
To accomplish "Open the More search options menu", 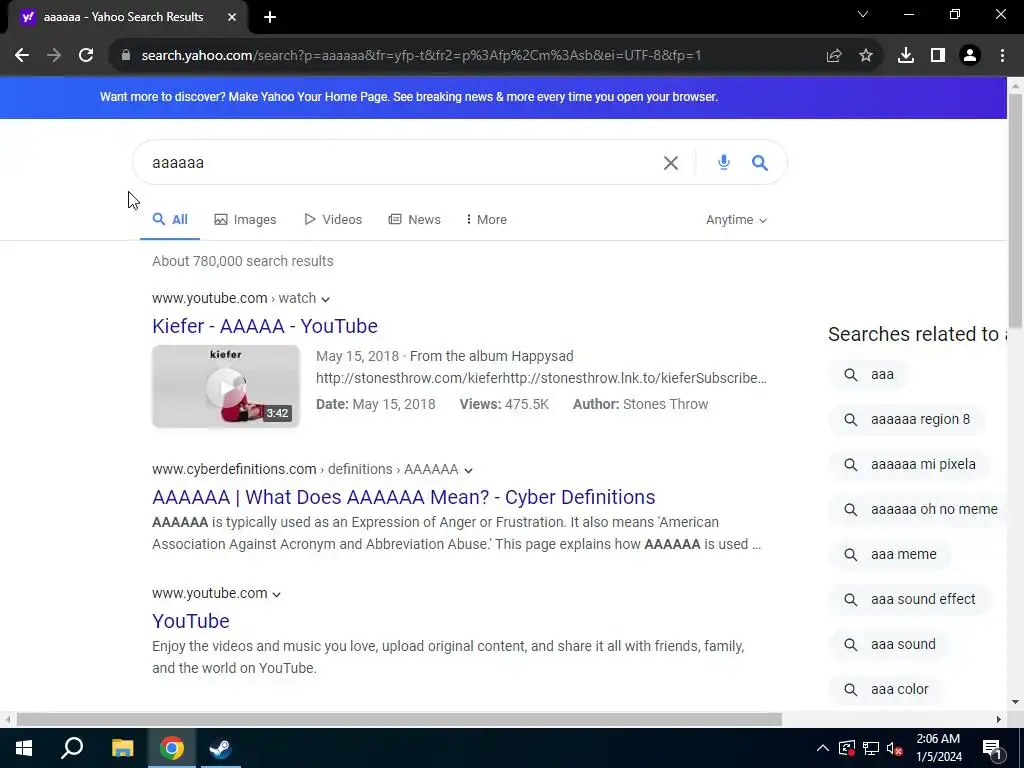I will point(487,219).
